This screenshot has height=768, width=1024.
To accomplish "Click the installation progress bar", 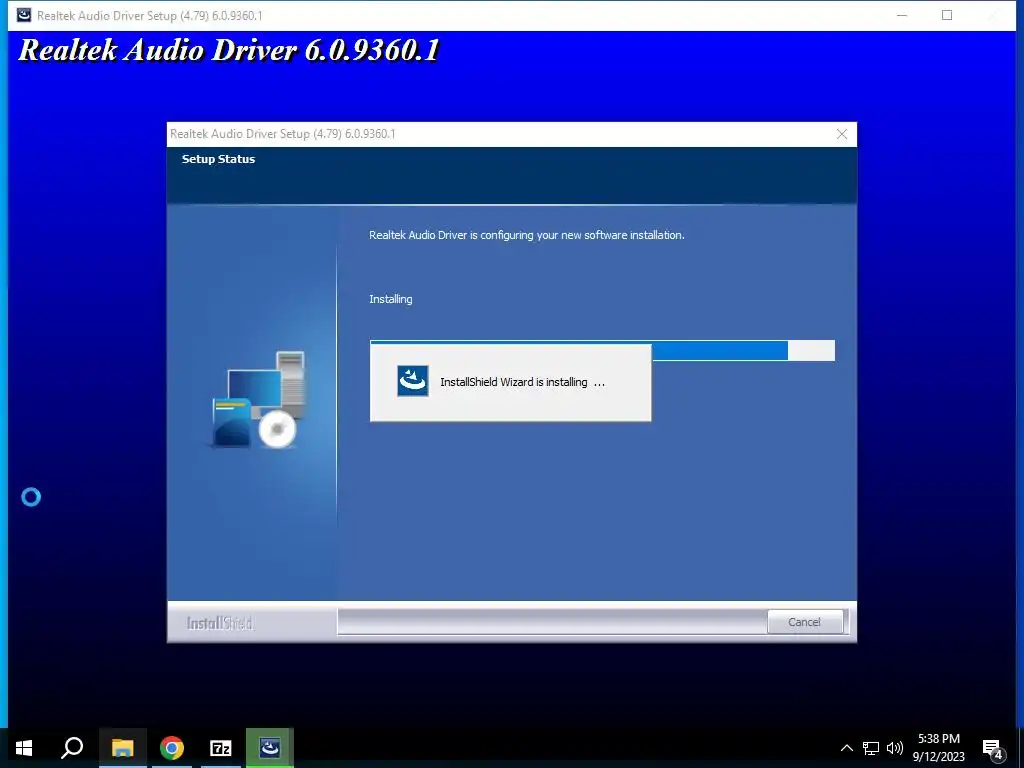I will pyautogui.click(x=602, y=350).
